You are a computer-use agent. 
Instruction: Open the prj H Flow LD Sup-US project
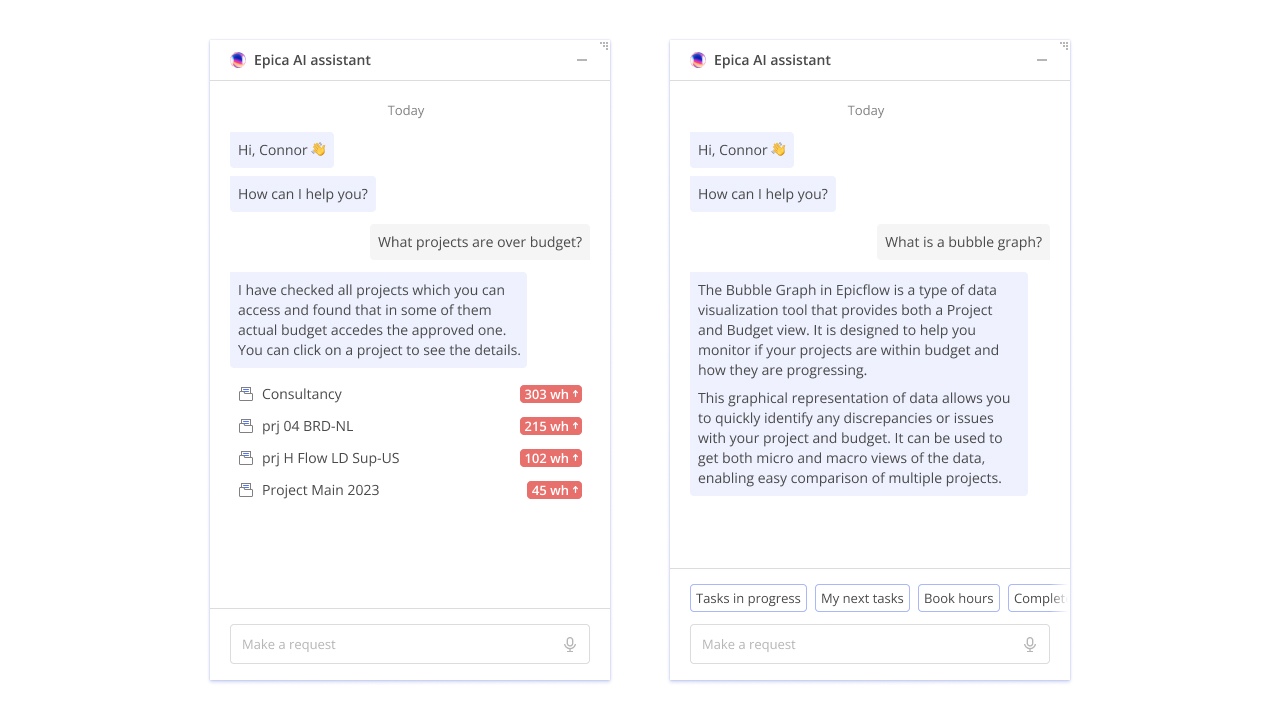coord(330,458)
